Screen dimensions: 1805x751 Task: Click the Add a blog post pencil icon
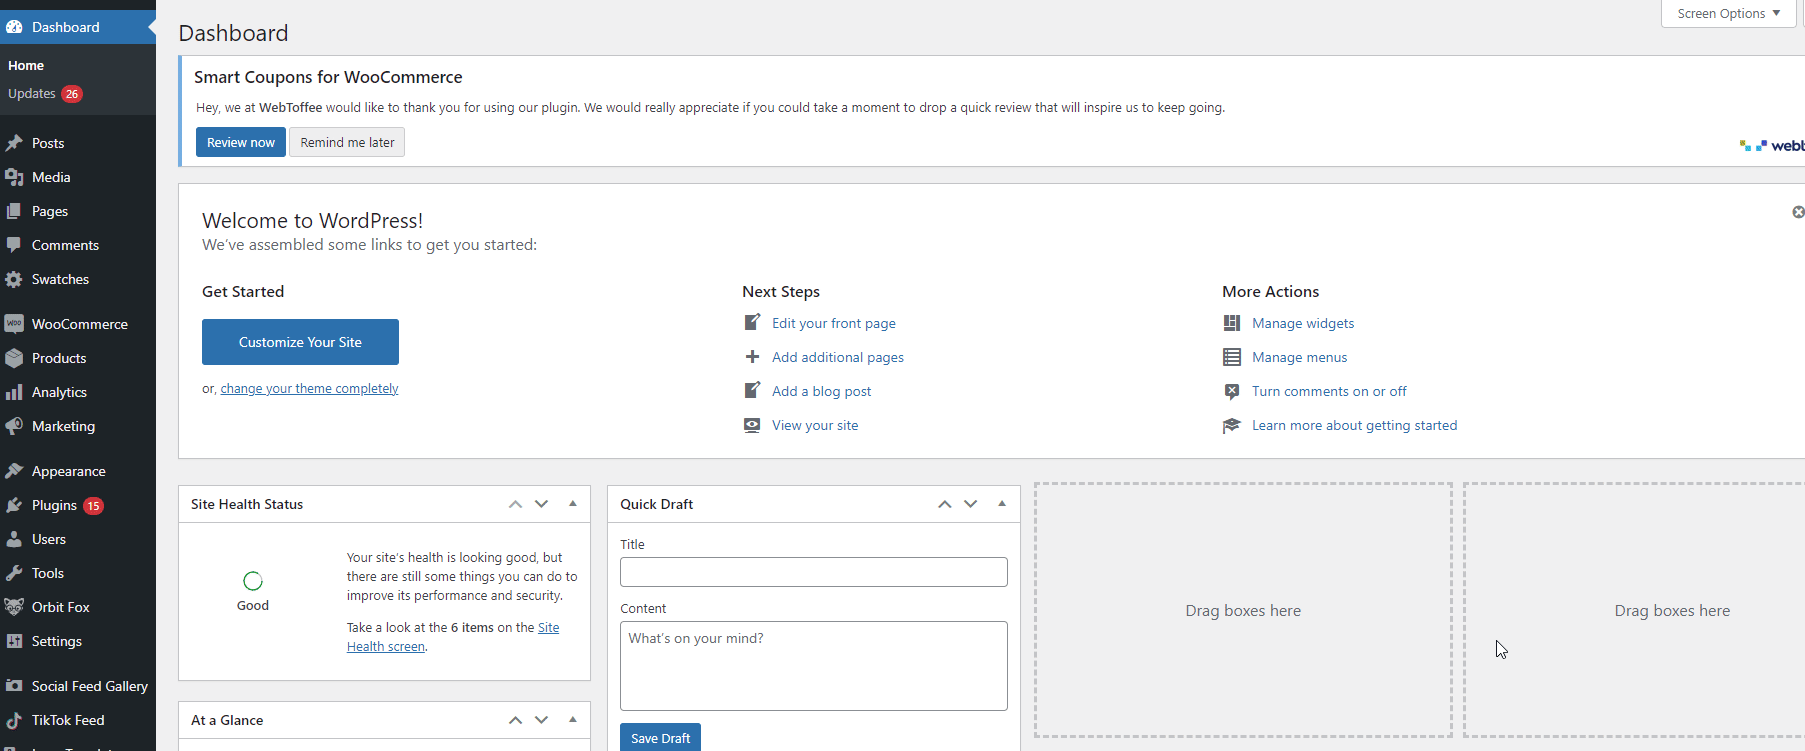pyautogui.click(x=752, y=390)
